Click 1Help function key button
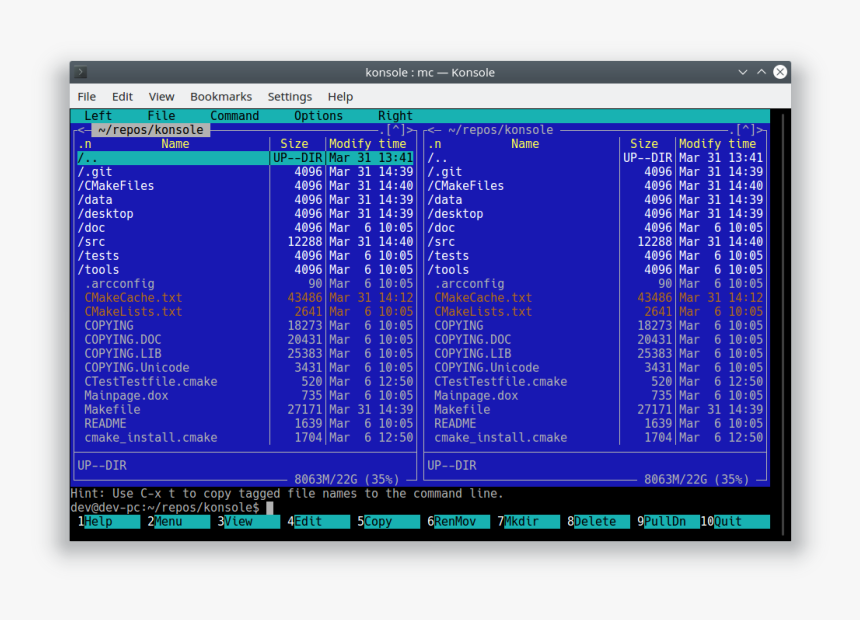 click(x=109, y=521)
